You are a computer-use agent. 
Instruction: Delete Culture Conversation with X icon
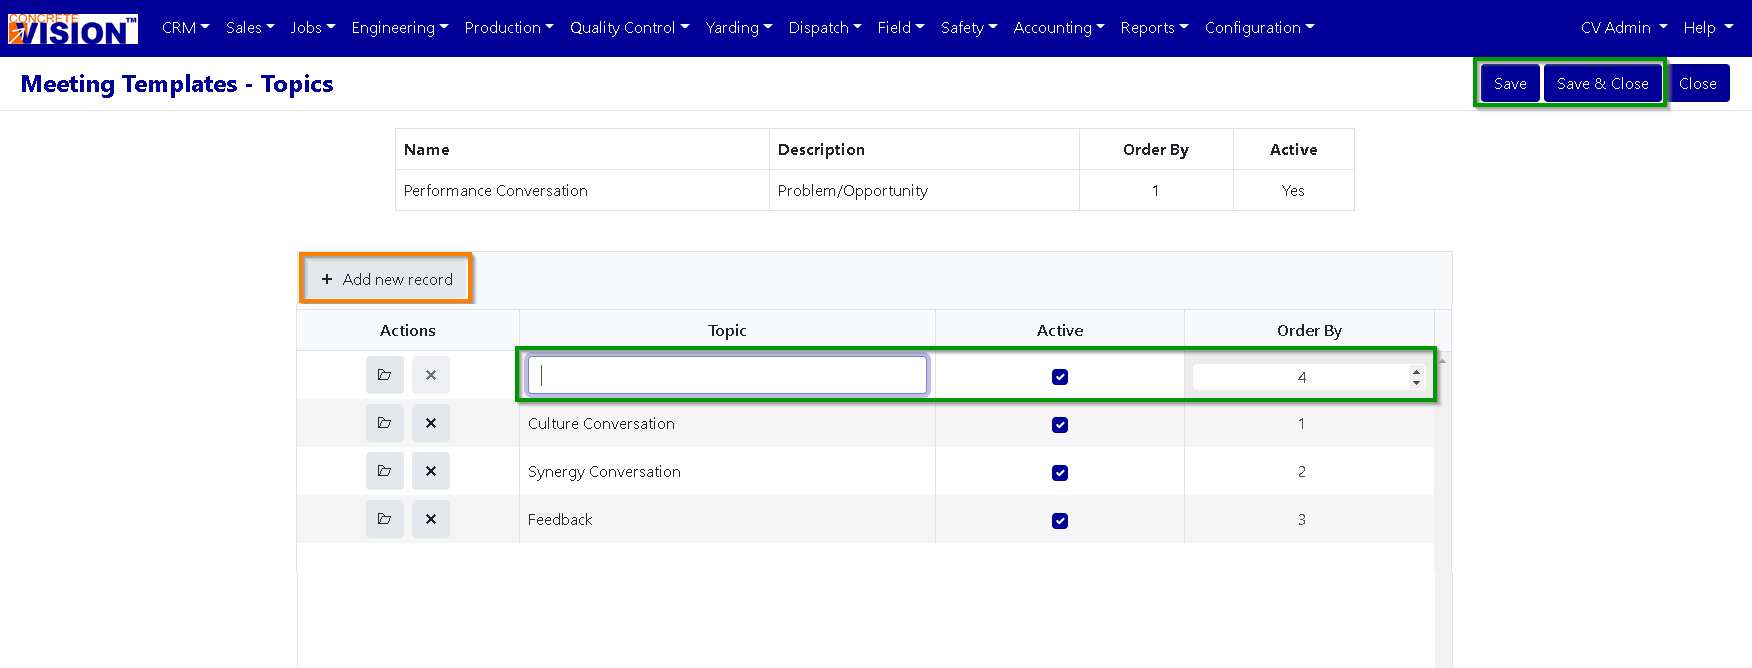431,423
